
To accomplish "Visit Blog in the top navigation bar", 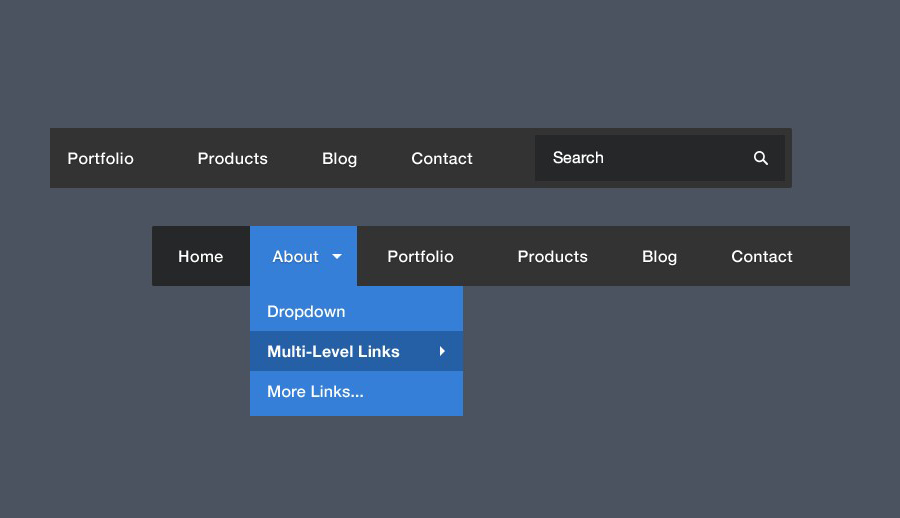I will tap(339, 159).
